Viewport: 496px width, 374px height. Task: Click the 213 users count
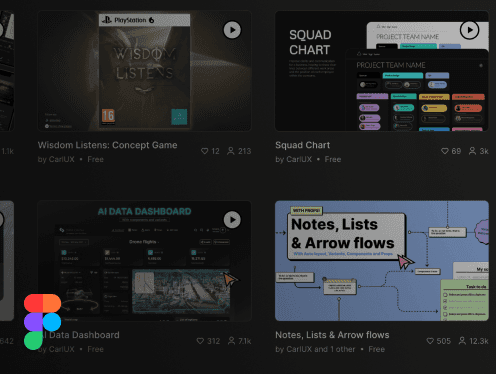245,151
